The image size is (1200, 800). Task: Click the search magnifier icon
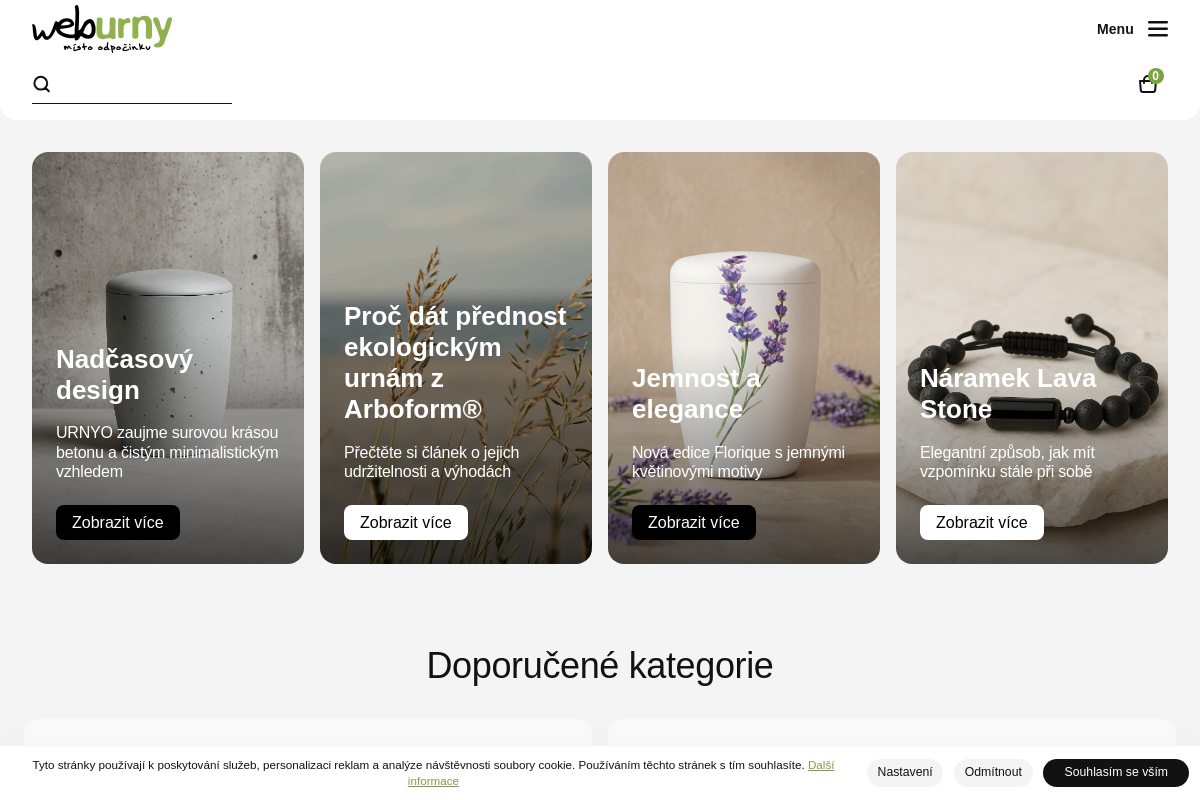[x=42, y=84]
